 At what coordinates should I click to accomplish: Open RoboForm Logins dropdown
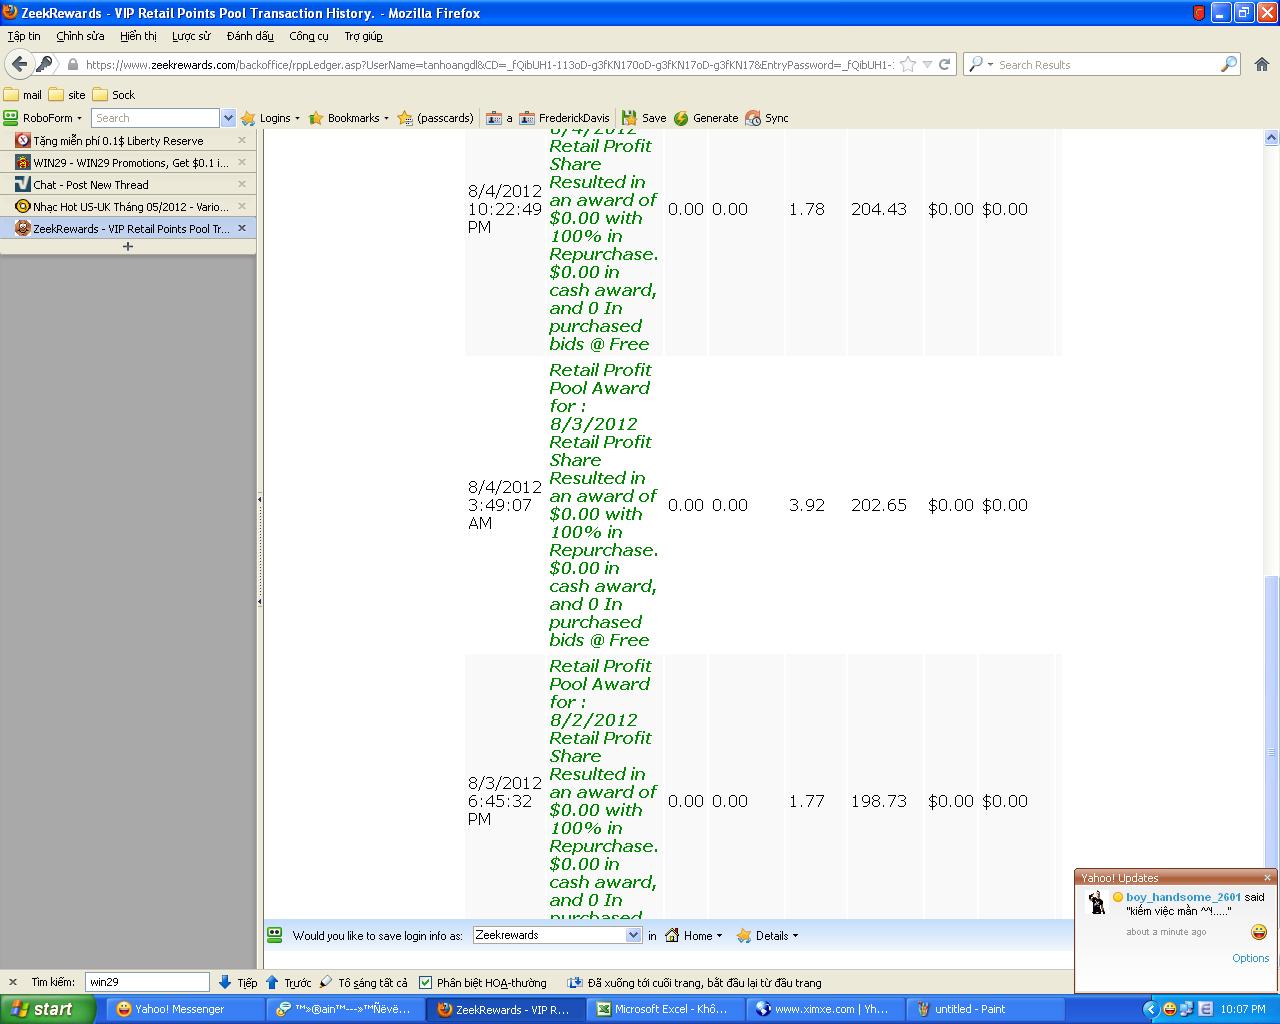pyautogui.click(x=270, y=118)
